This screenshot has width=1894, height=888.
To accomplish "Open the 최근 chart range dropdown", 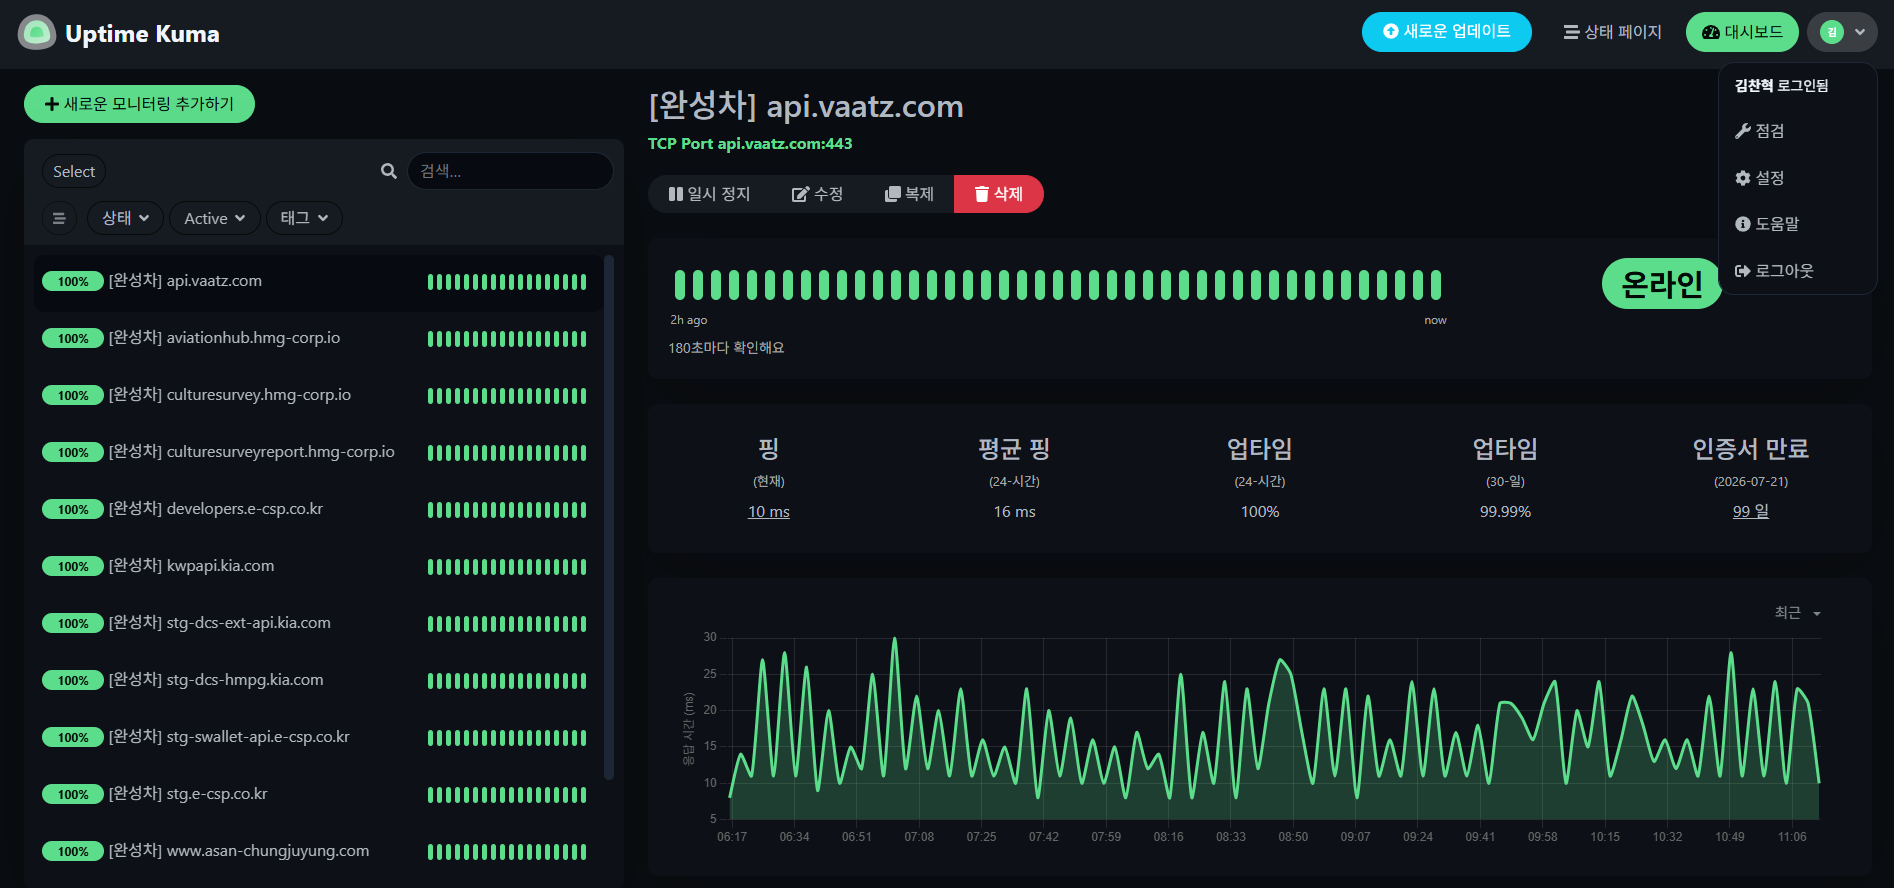I will [1797, 613].
